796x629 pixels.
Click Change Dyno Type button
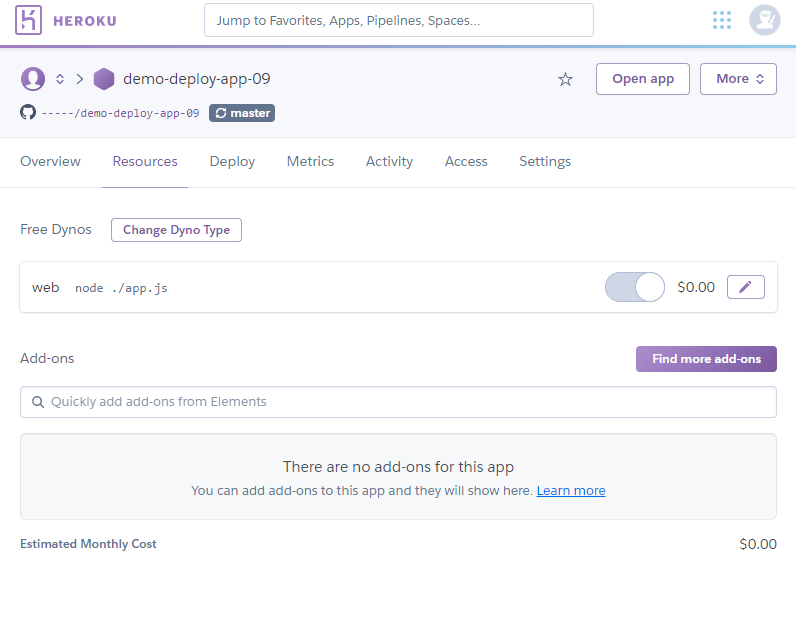[176, 230]
